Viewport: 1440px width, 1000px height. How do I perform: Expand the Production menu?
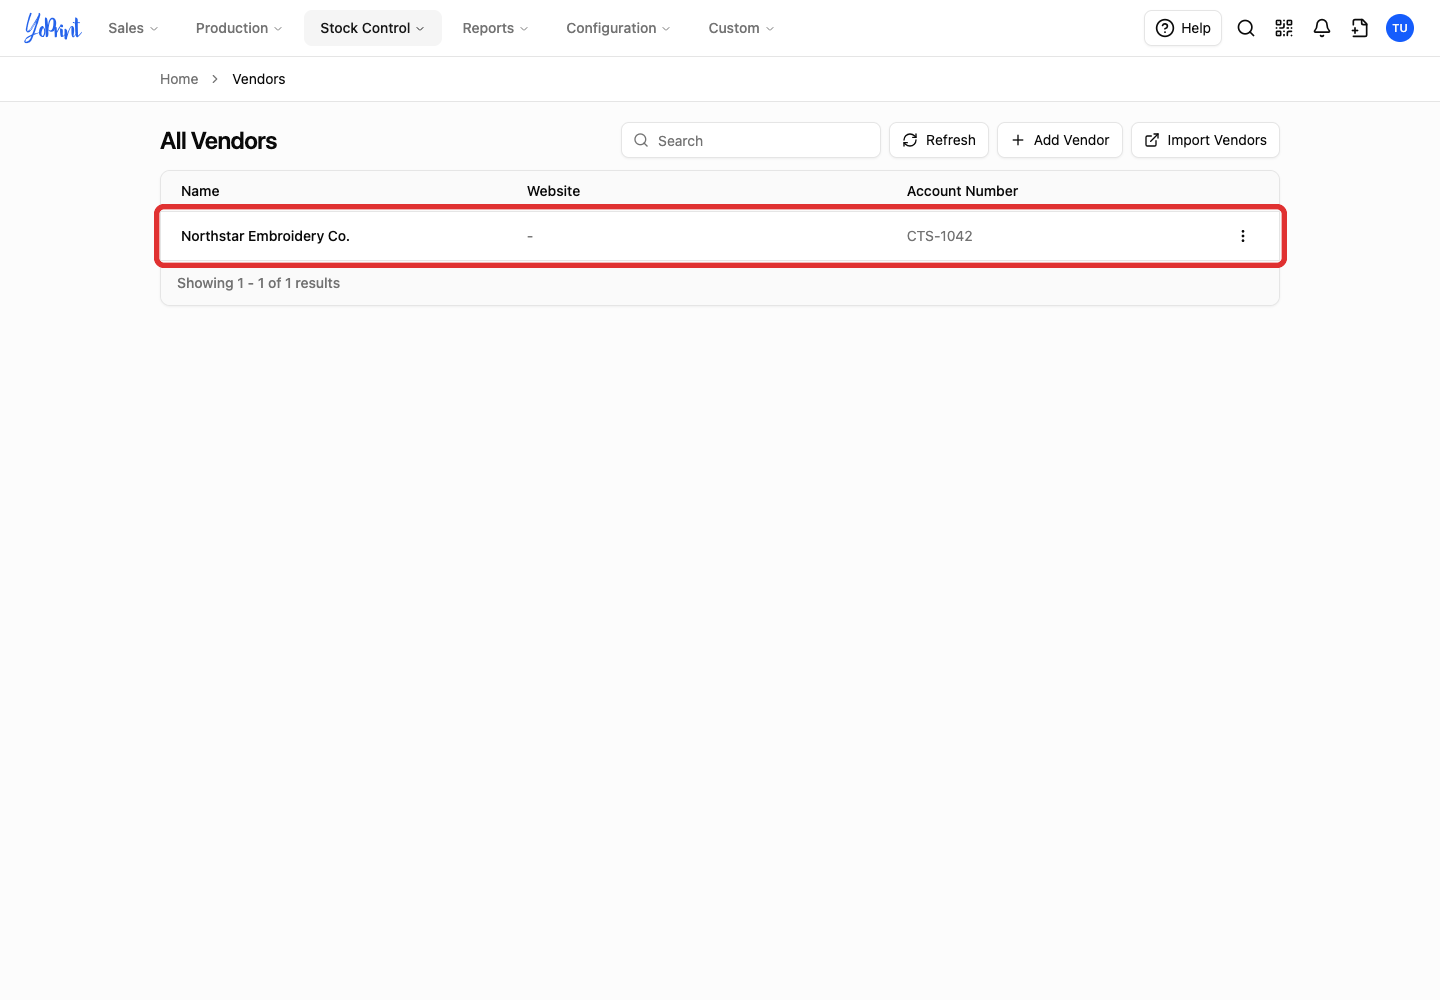[x=239, y=28]
